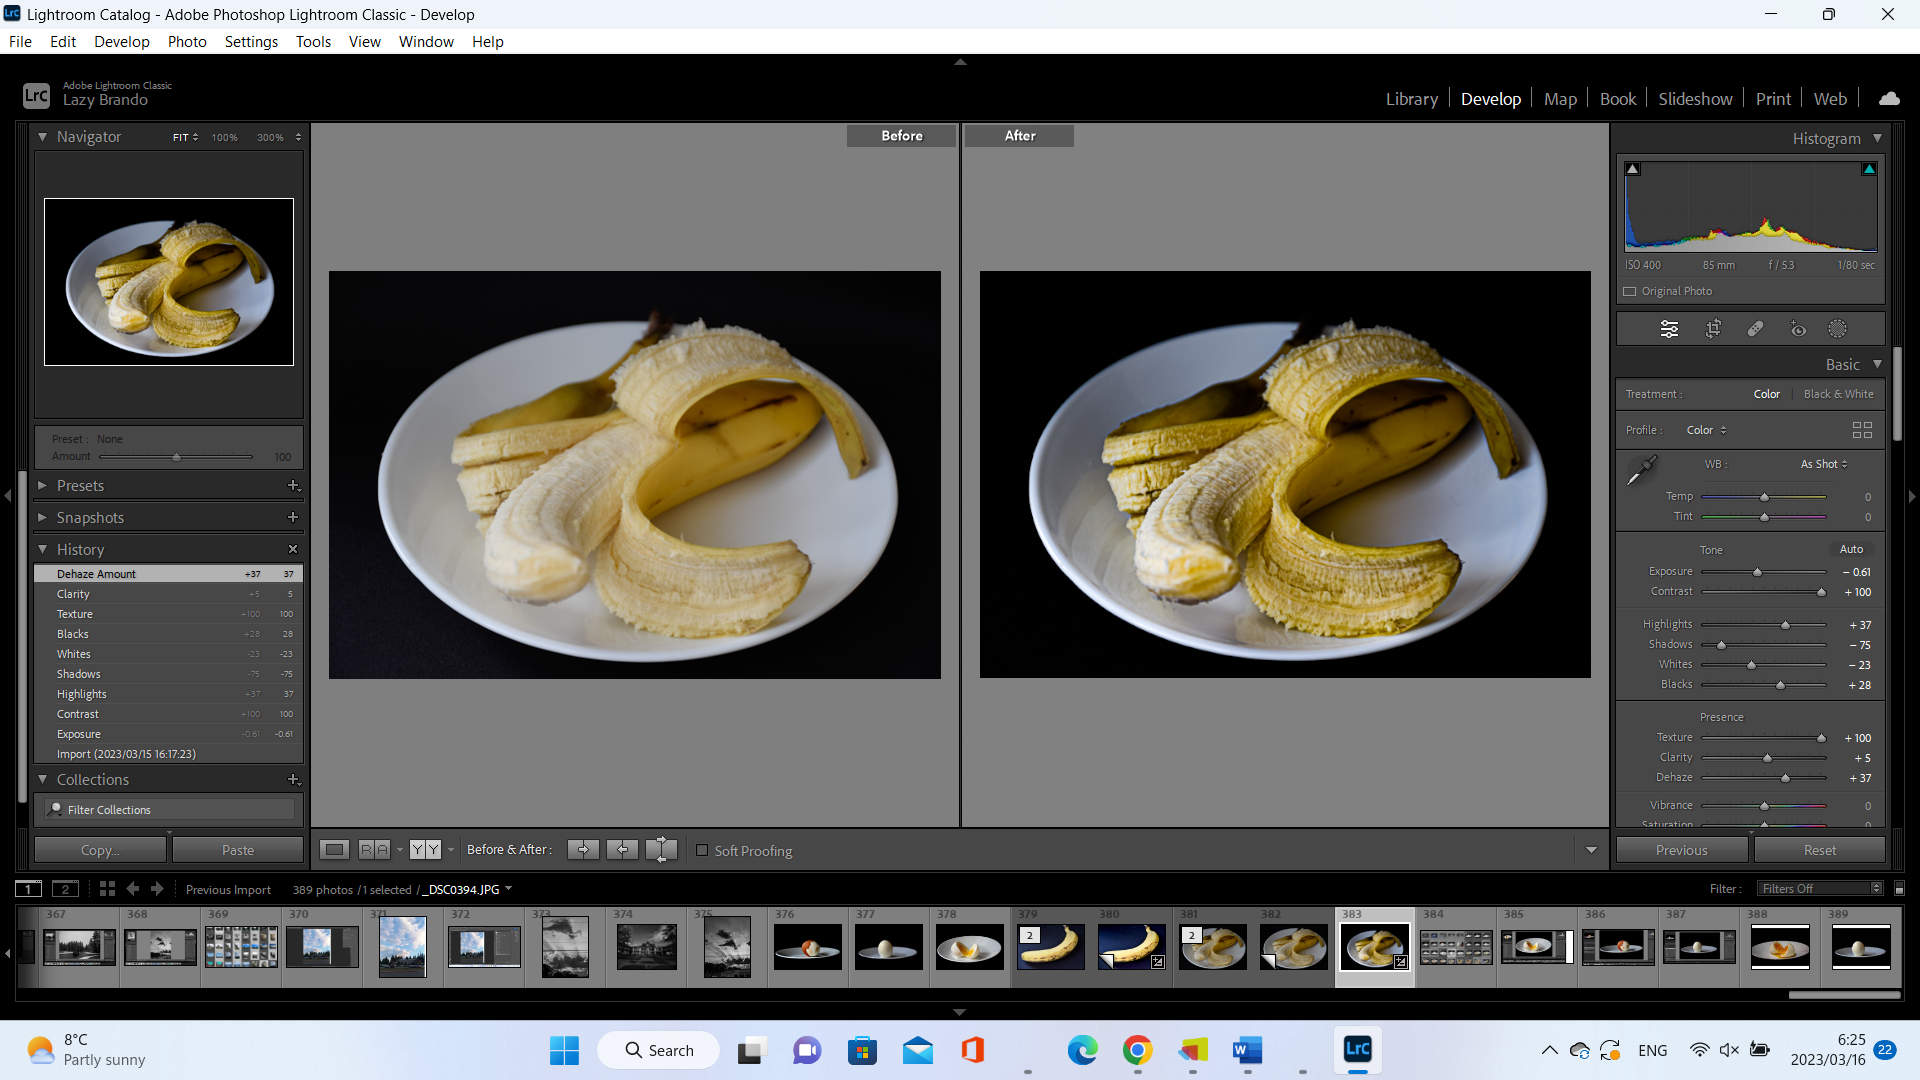Activate the Red Eye Correction tool

(1798, 329)
